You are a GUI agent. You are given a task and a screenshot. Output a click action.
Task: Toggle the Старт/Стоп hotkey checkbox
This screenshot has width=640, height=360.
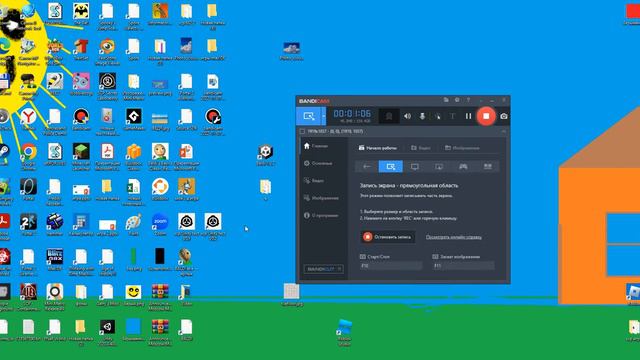point(362,257)
